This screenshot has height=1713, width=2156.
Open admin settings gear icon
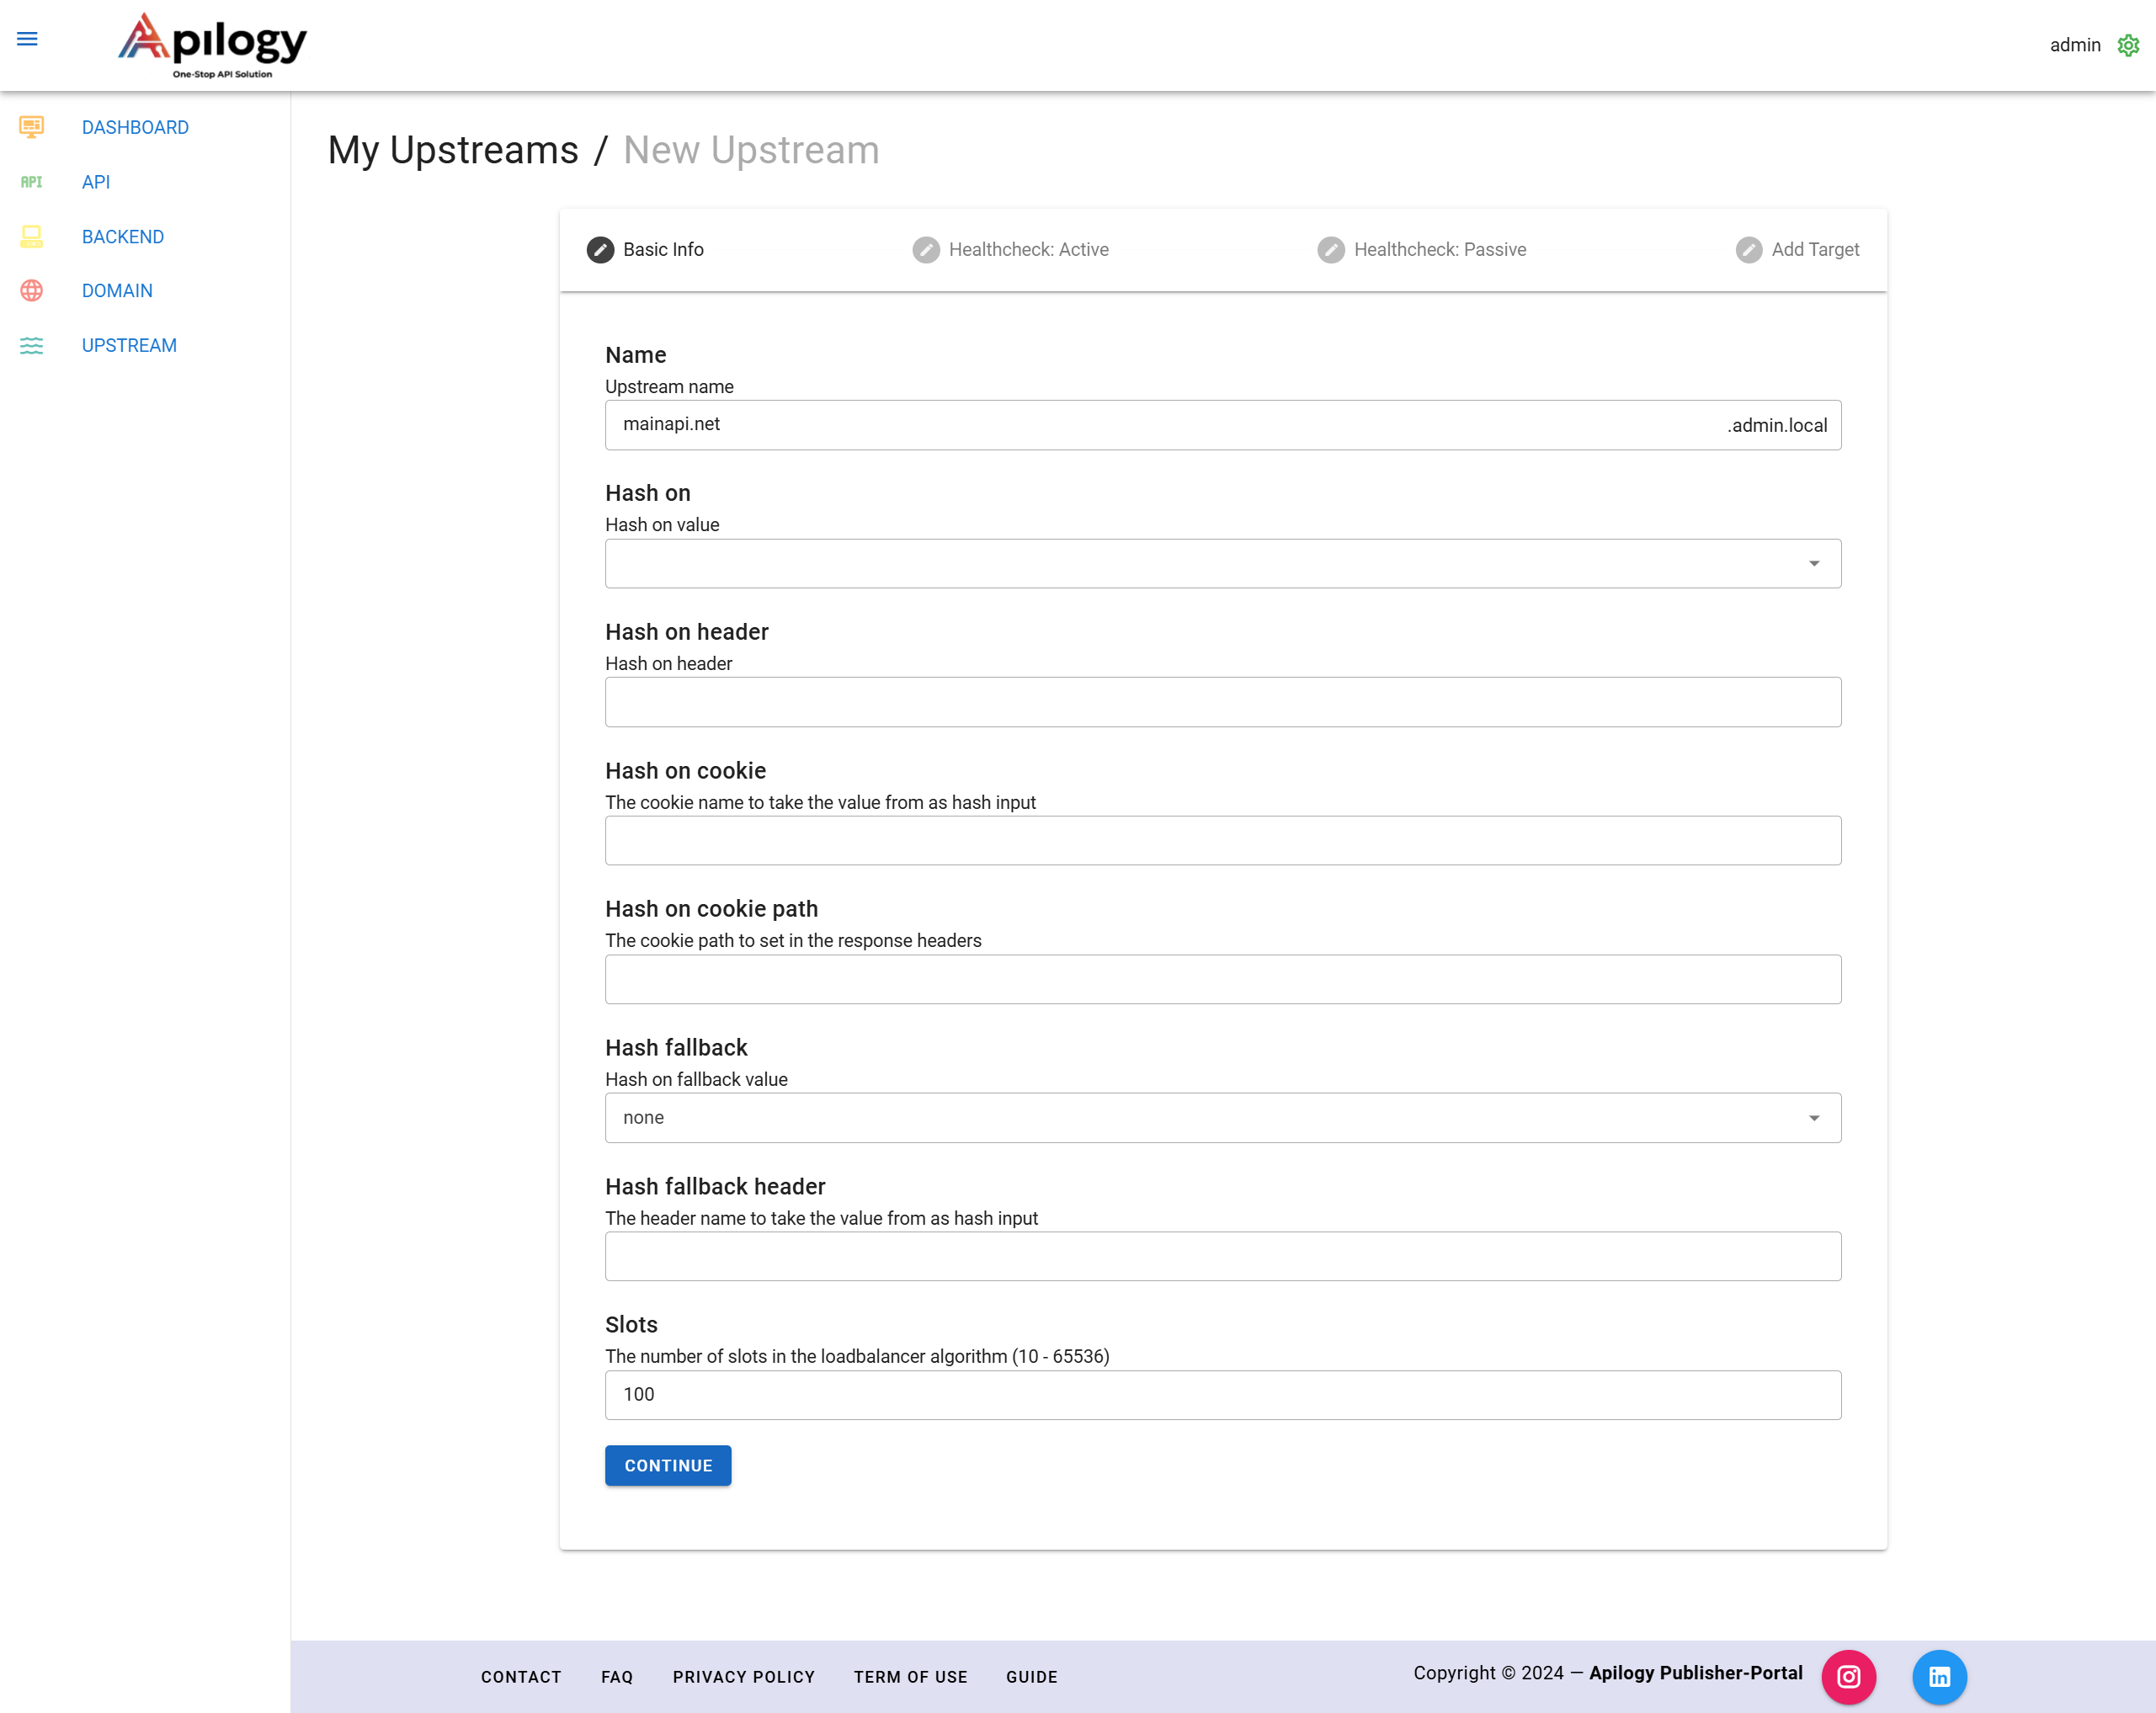[2128, 45]
